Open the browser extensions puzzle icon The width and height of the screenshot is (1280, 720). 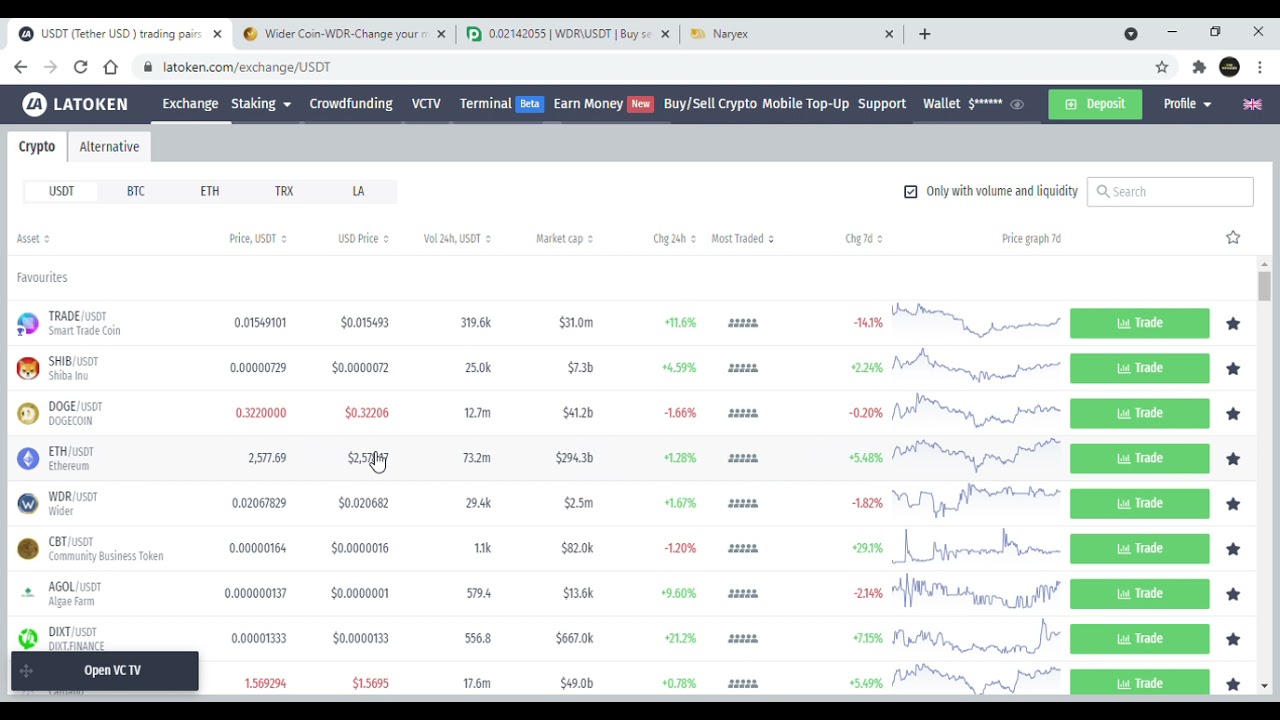click(1199, 67)
